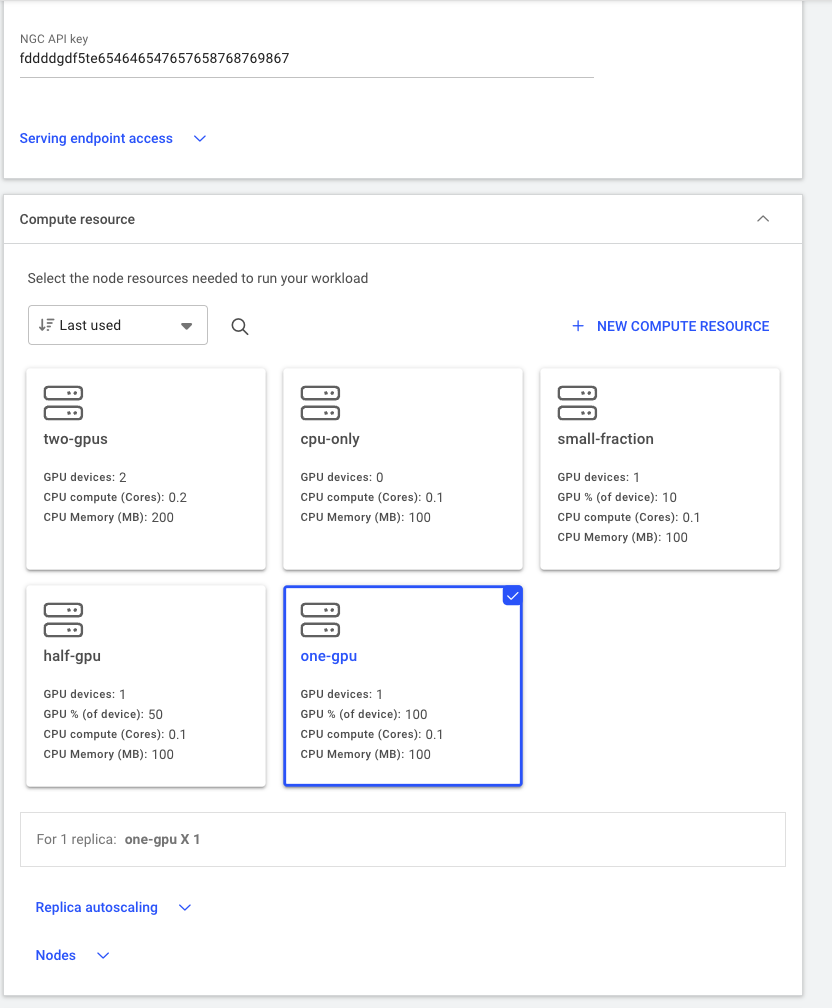
Task: Click 'GPU % (of device): 10' text
Action: 617,497
